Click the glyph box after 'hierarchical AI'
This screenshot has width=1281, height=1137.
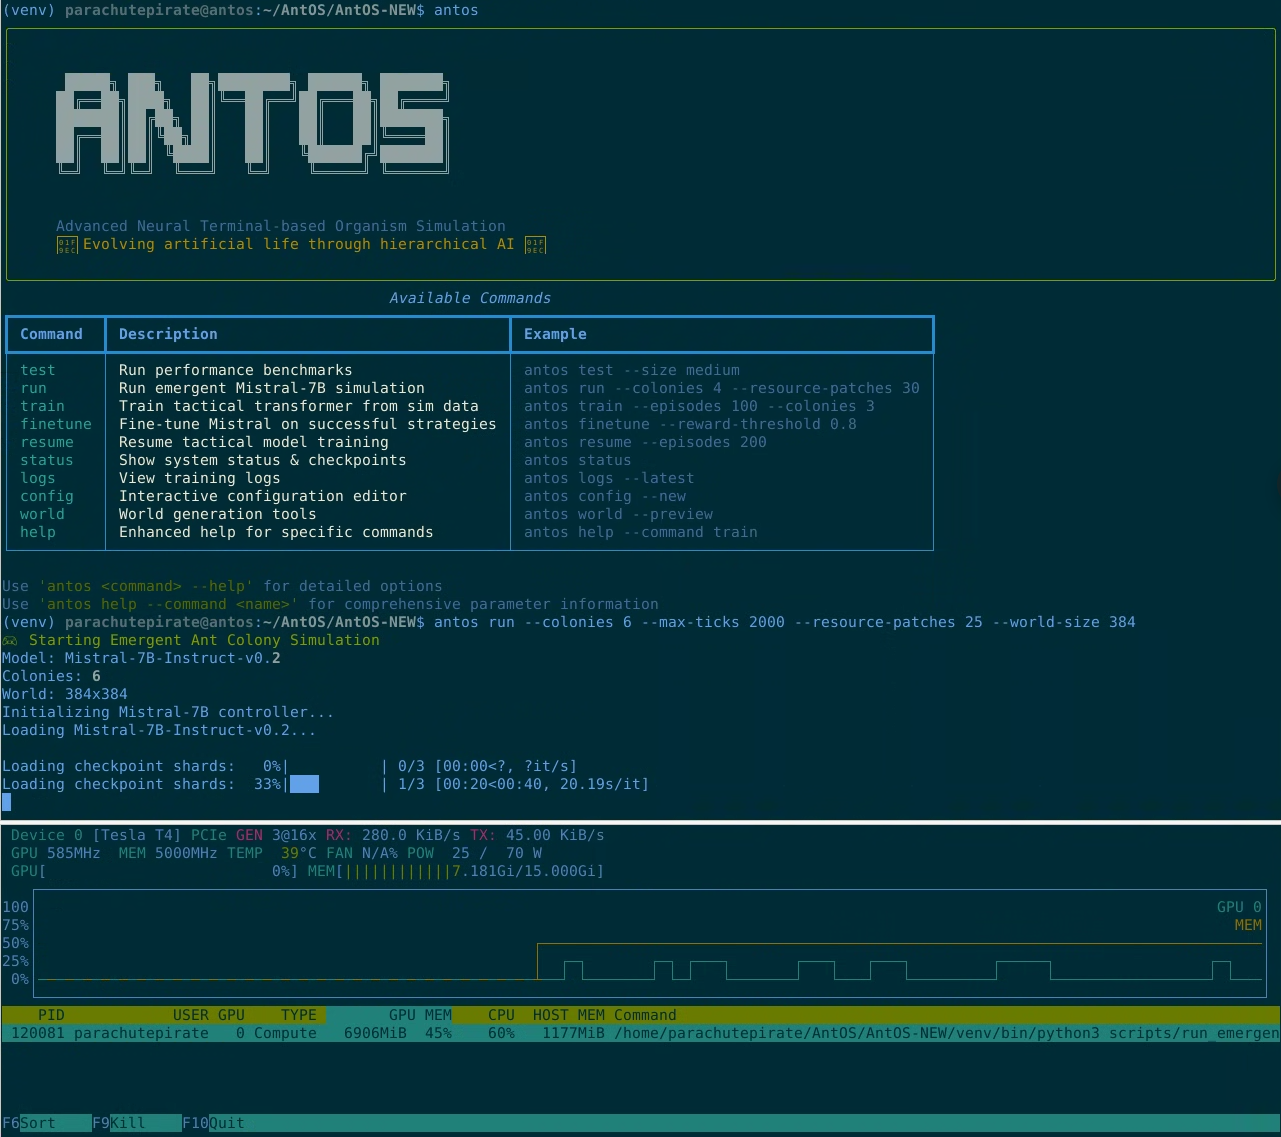point(535,245)
